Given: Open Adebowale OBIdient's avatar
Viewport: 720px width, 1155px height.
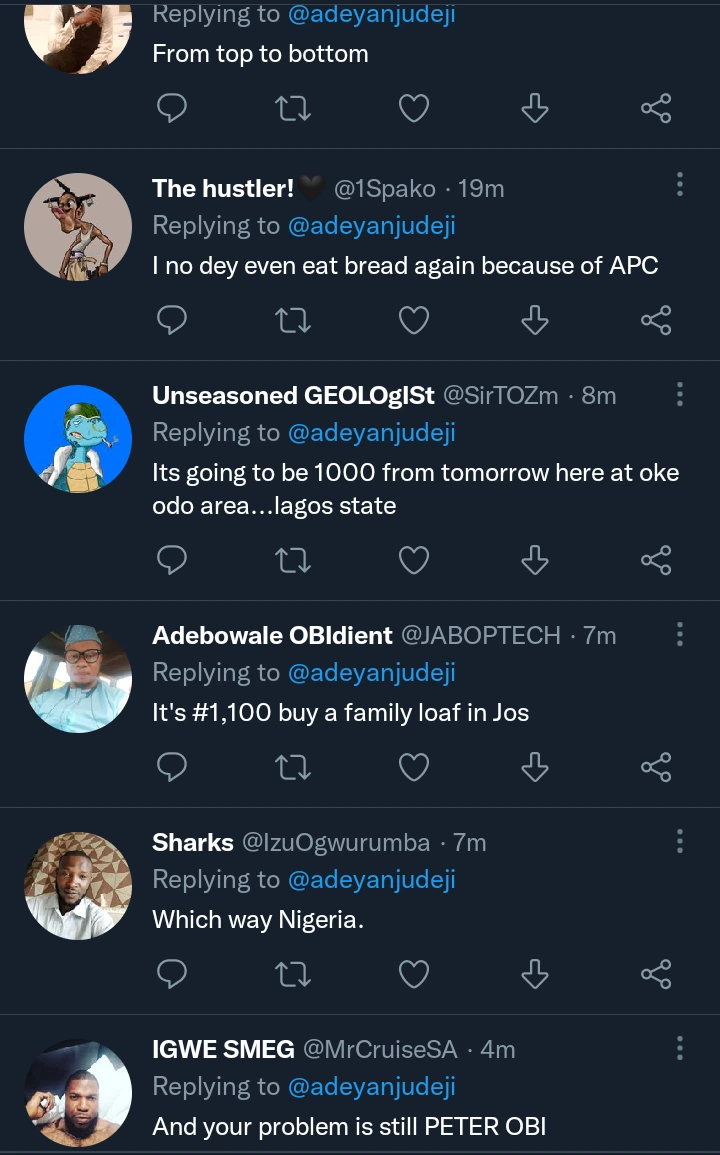Looking at the screenshot, I should point(78,679).
